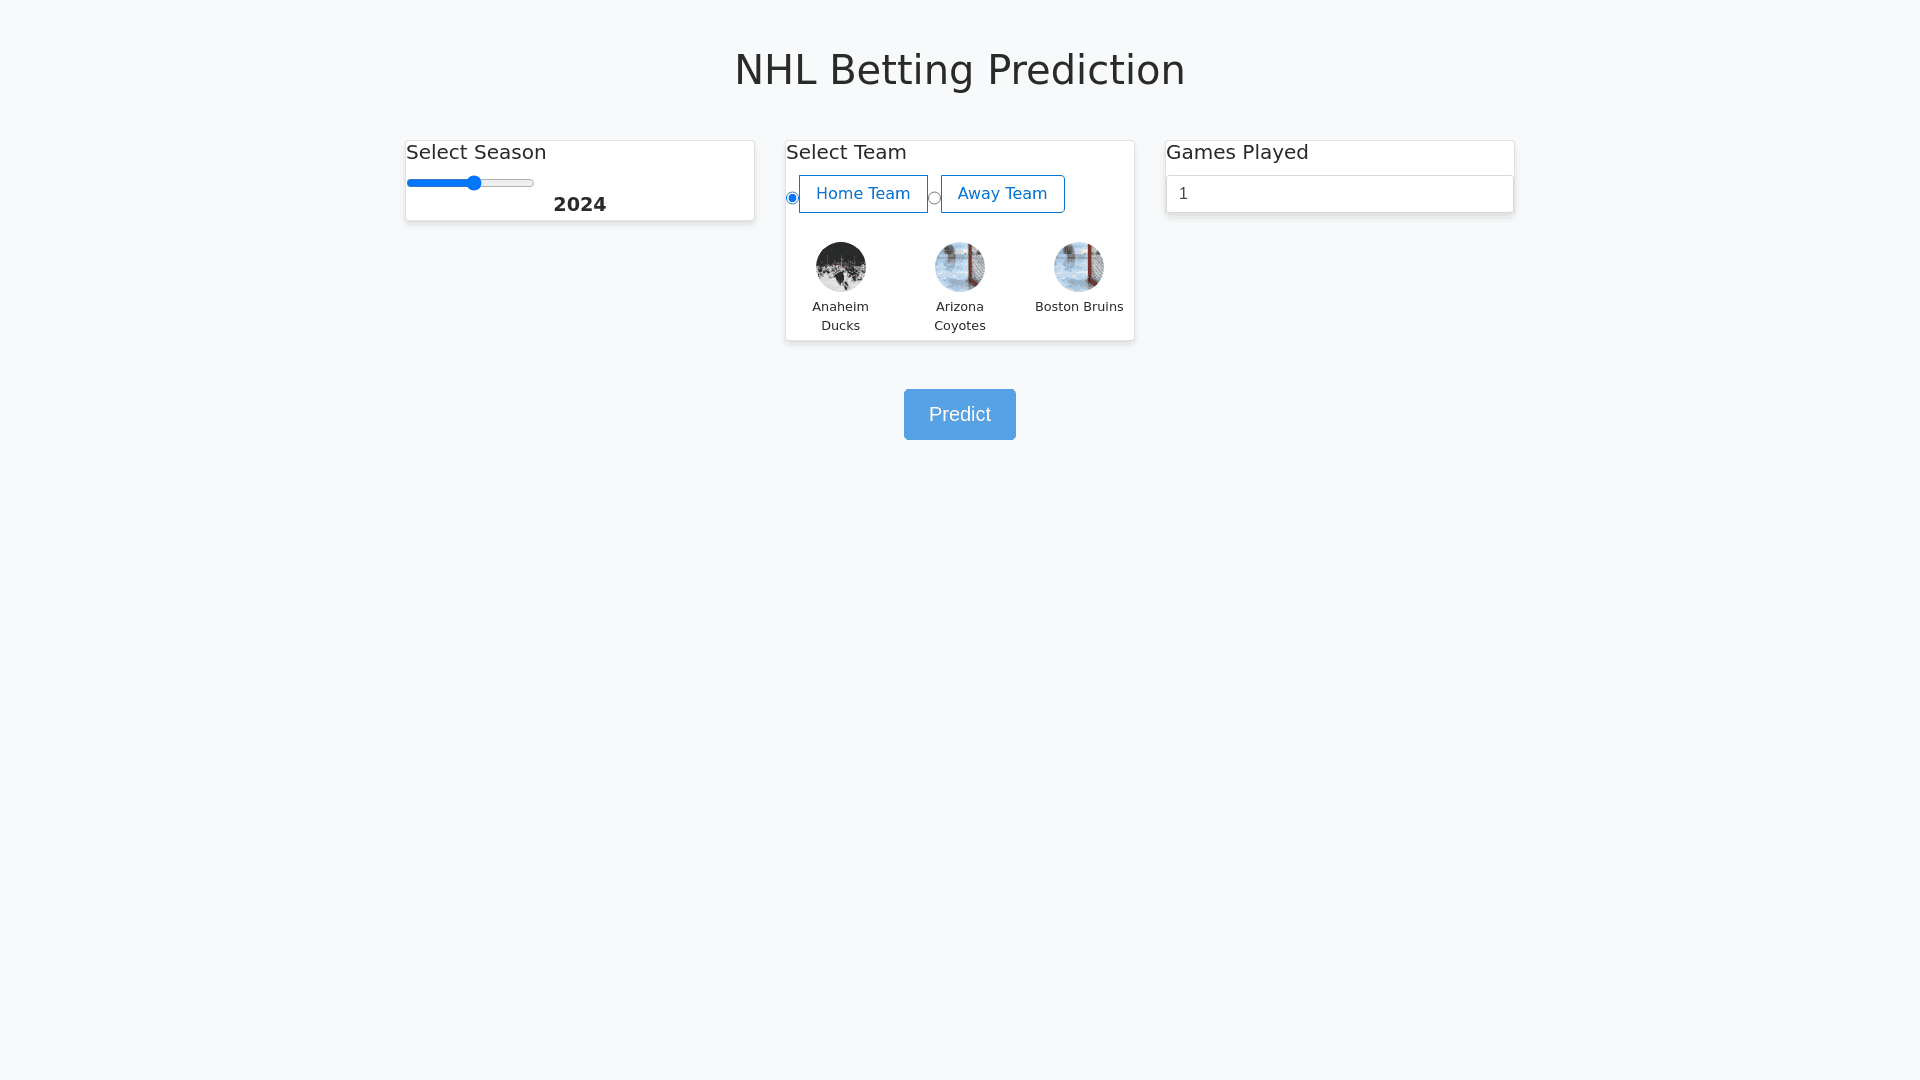Click the Select Season label
This screenshot has width=1920, height=1080.
476,152
